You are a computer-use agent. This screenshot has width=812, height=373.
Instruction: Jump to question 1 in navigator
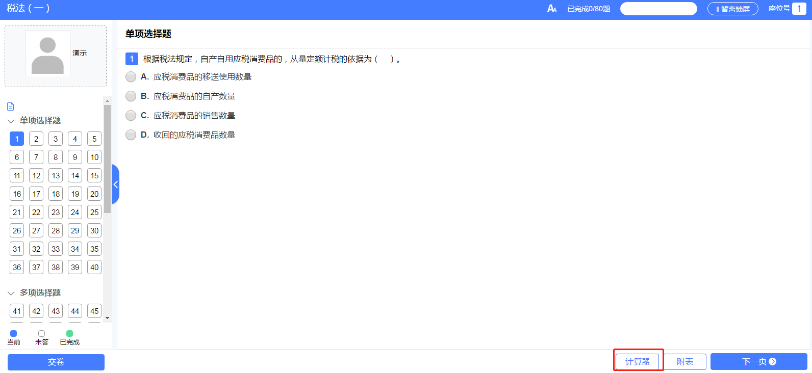pos(17,139)
